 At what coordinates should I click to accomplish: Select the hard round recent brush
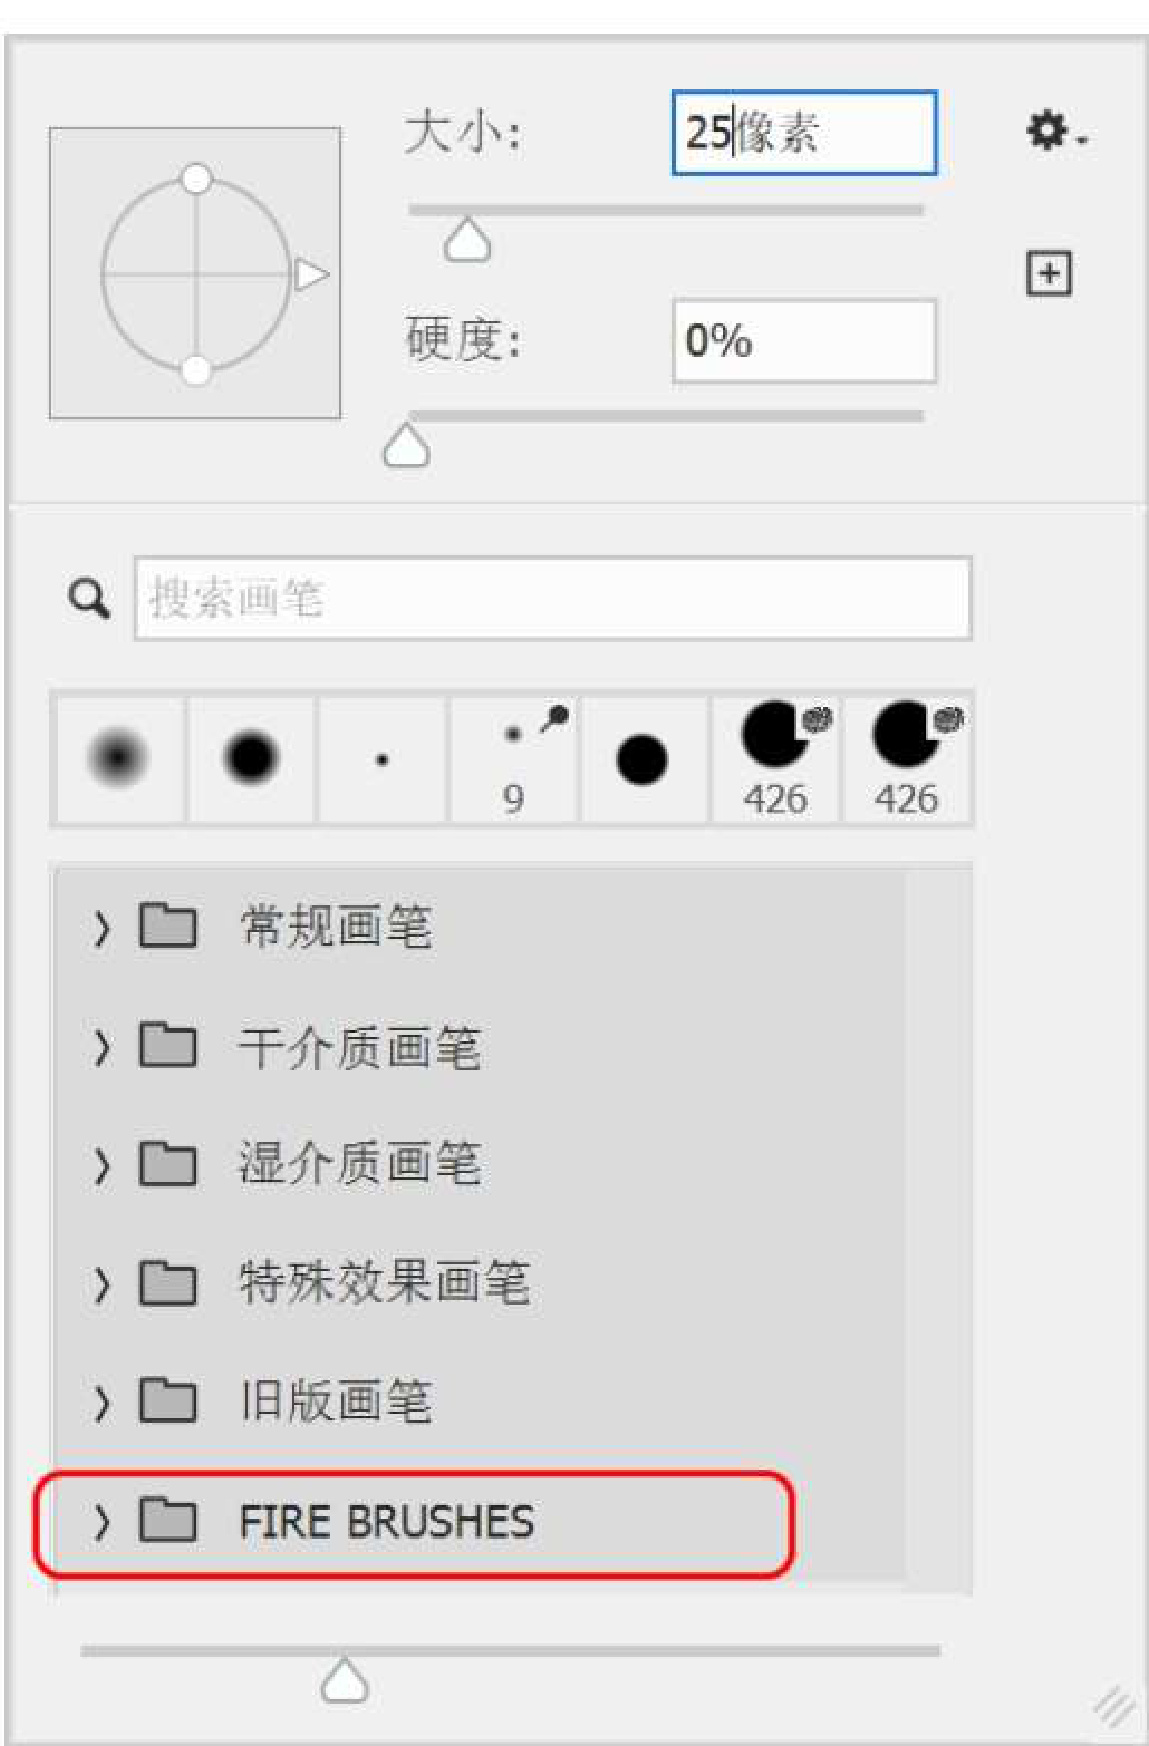pyautogui.click(x=251, y=758)
